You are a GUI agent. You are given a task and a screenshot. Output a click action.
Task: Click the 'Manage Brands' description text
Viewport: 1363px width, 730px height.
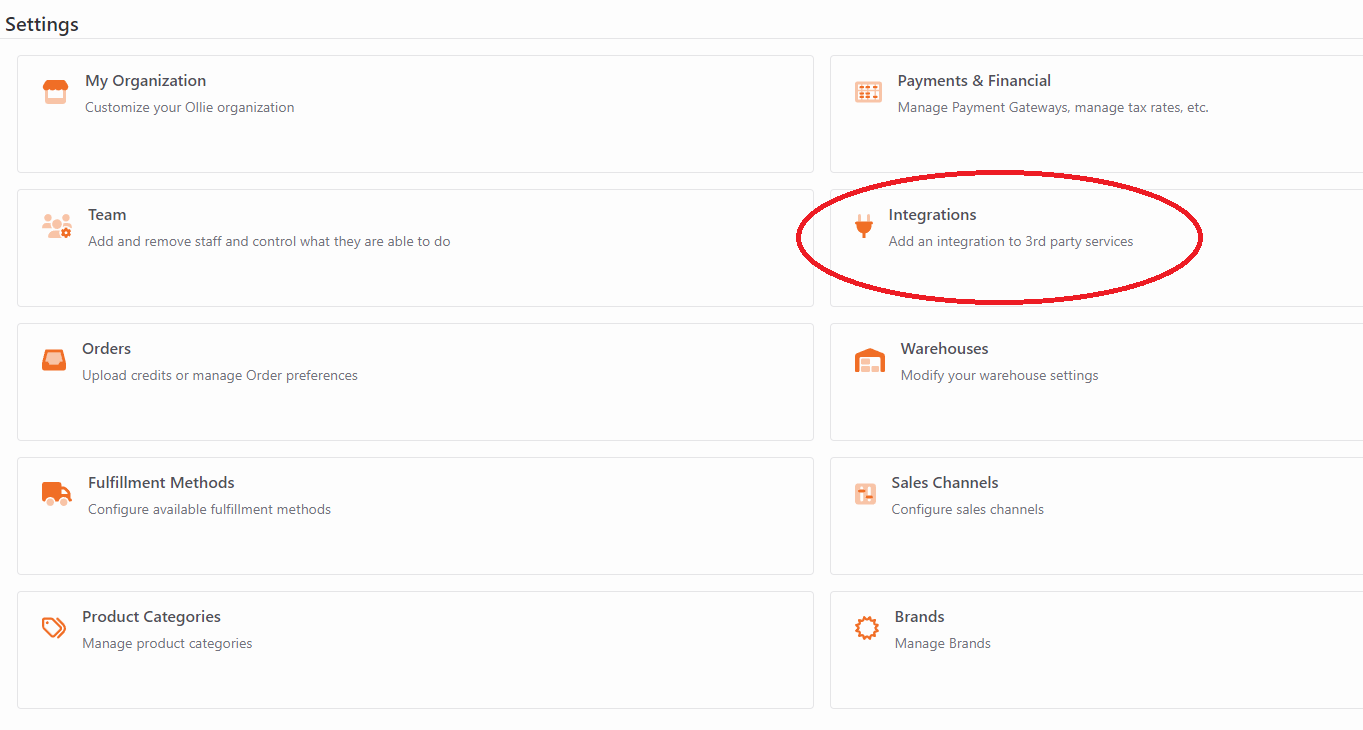click(x=943, y=643)
